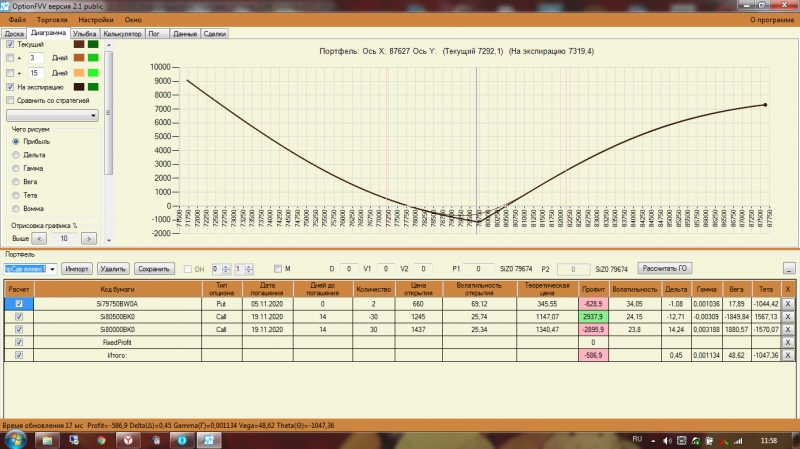Screen dimensions: 800x449
Task: Enable the '+15 Дней' curve checkbox
Action: (10, 73)
